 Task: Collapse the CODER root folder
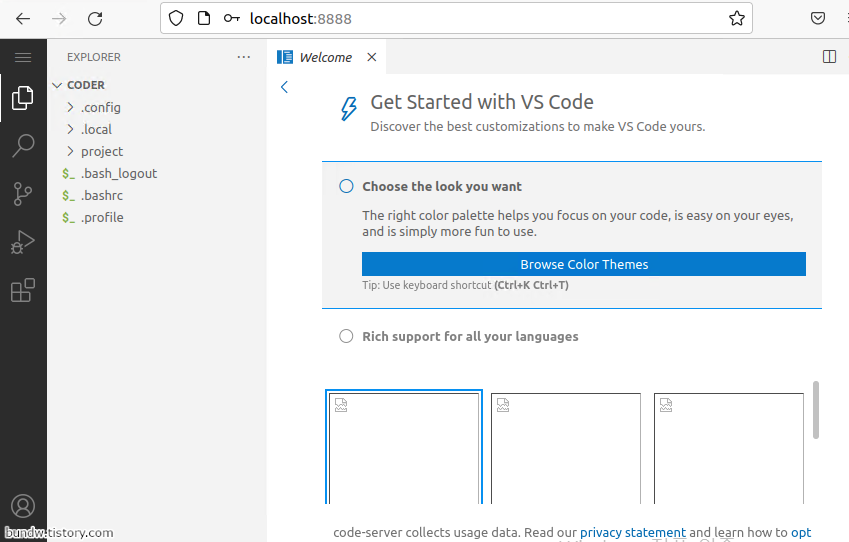click(85, 85)
